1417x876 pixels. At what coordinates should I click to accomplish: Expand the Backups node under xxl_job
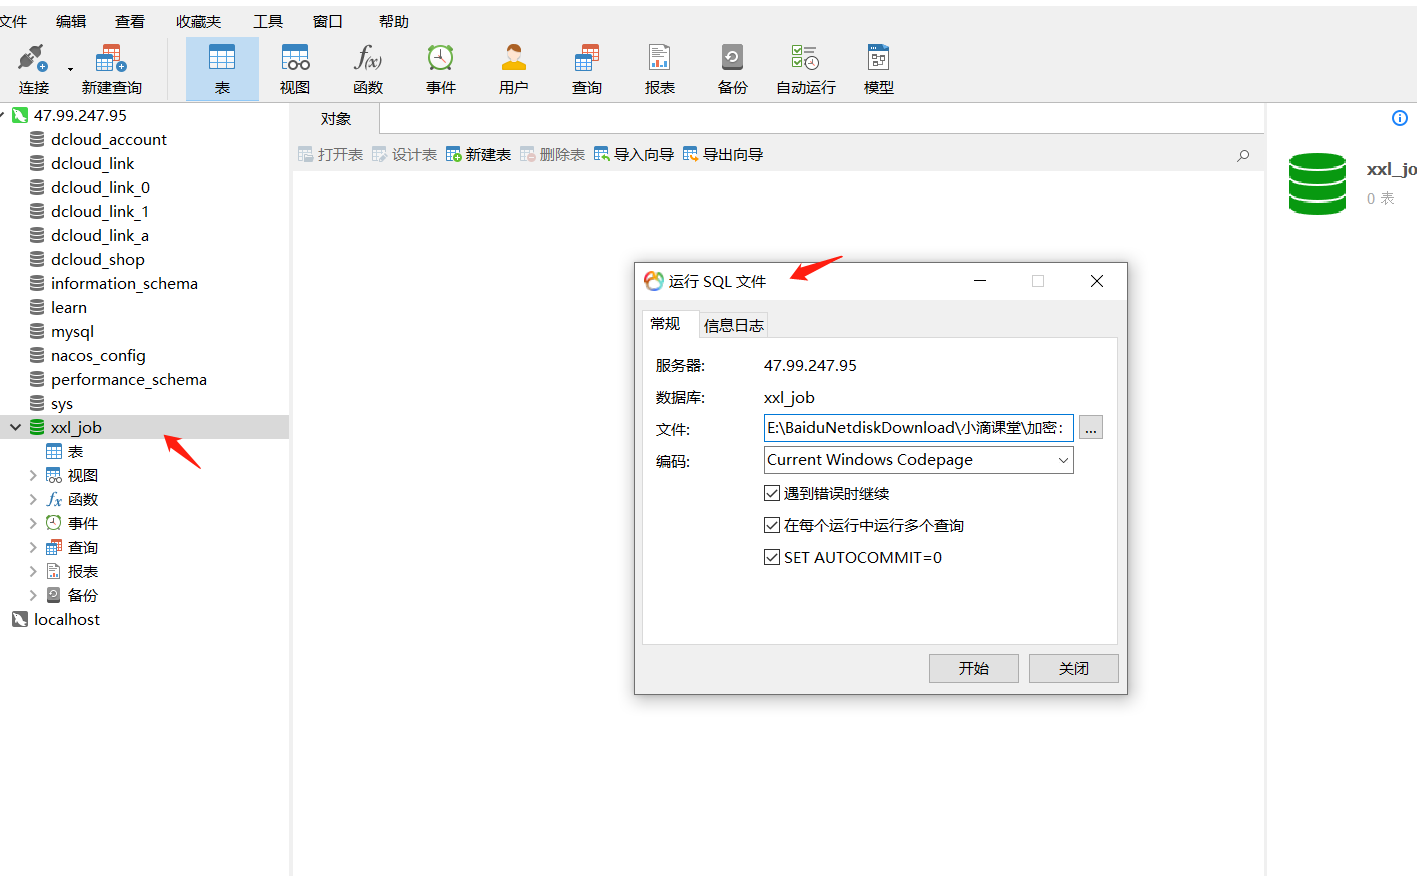pyautogui.click(x=33, y=595)
